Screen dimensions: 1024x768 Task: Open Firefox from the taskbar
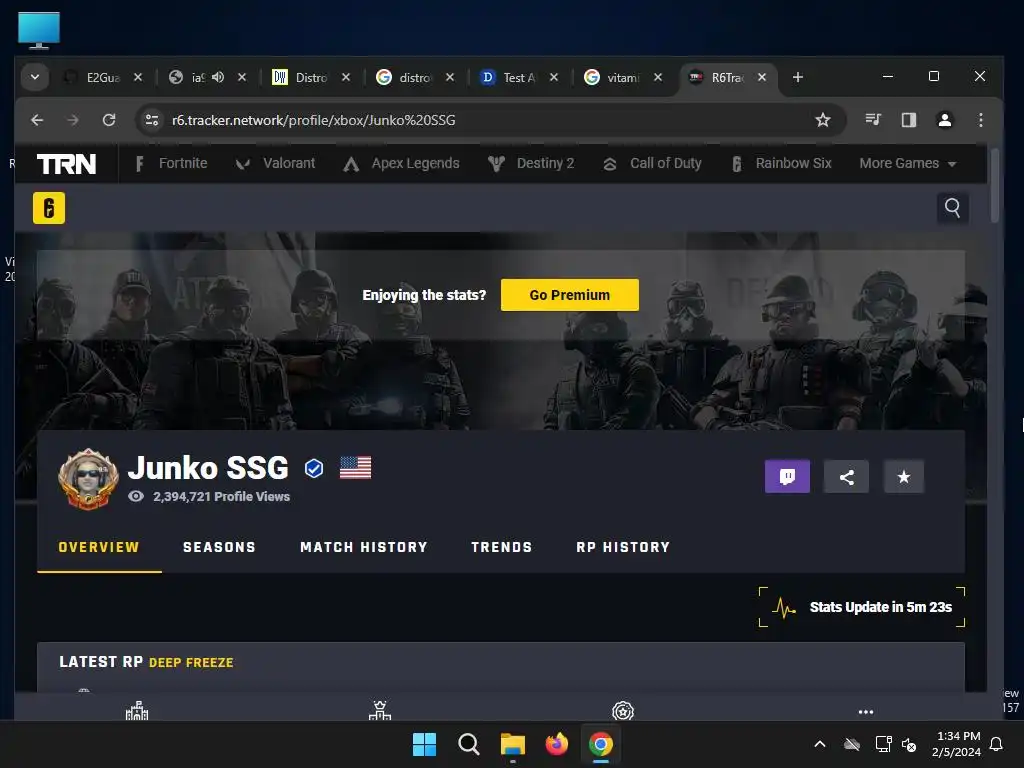[556, 744]
